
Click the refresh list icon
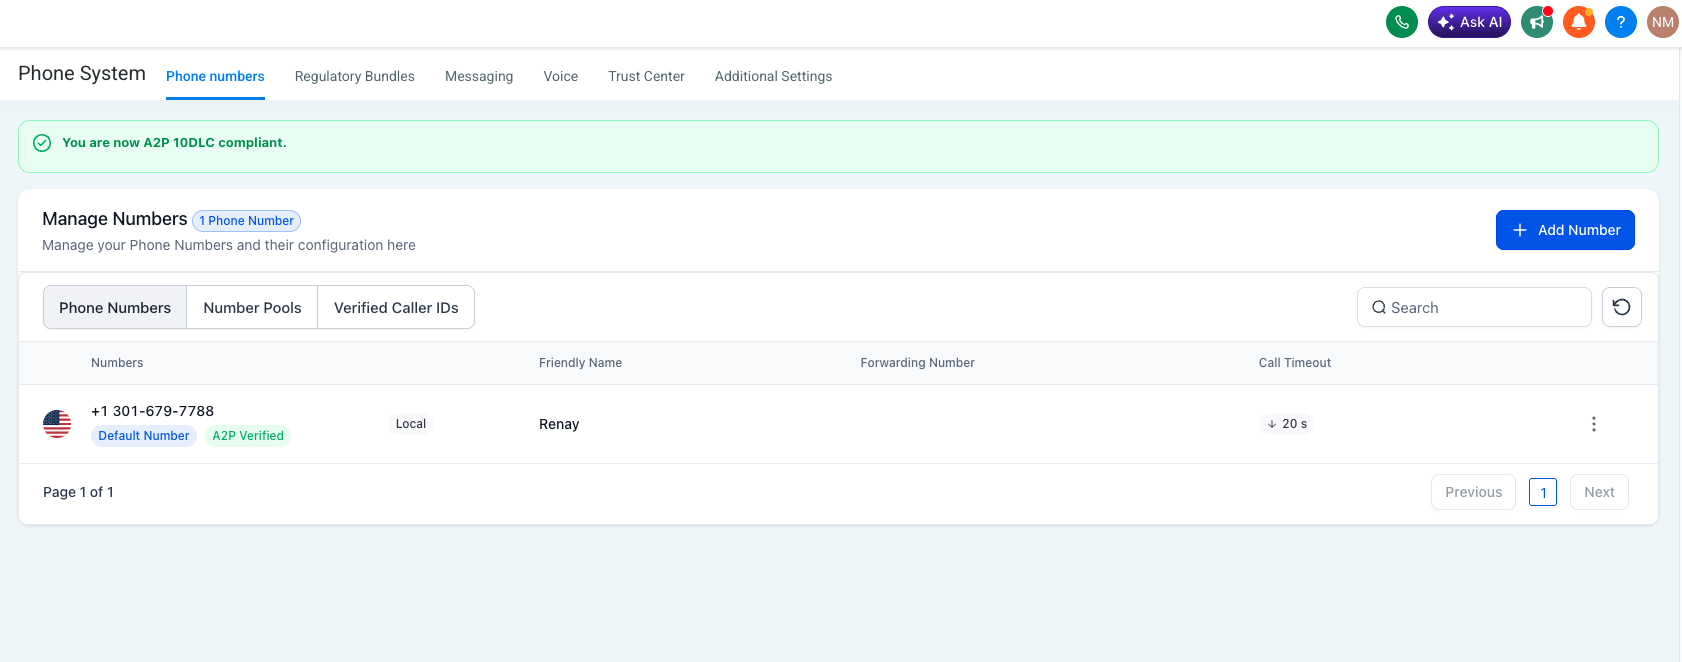coord(1622,308)
